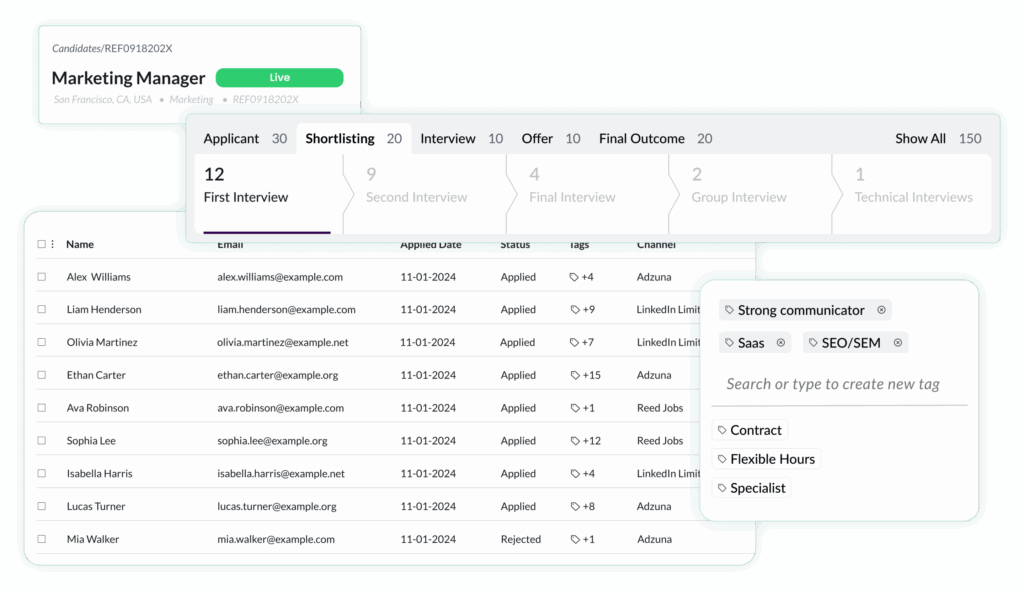Remove the Saas tag
Image resolution: width=1024 pixels, height=591 pixels.
point(781,343)
